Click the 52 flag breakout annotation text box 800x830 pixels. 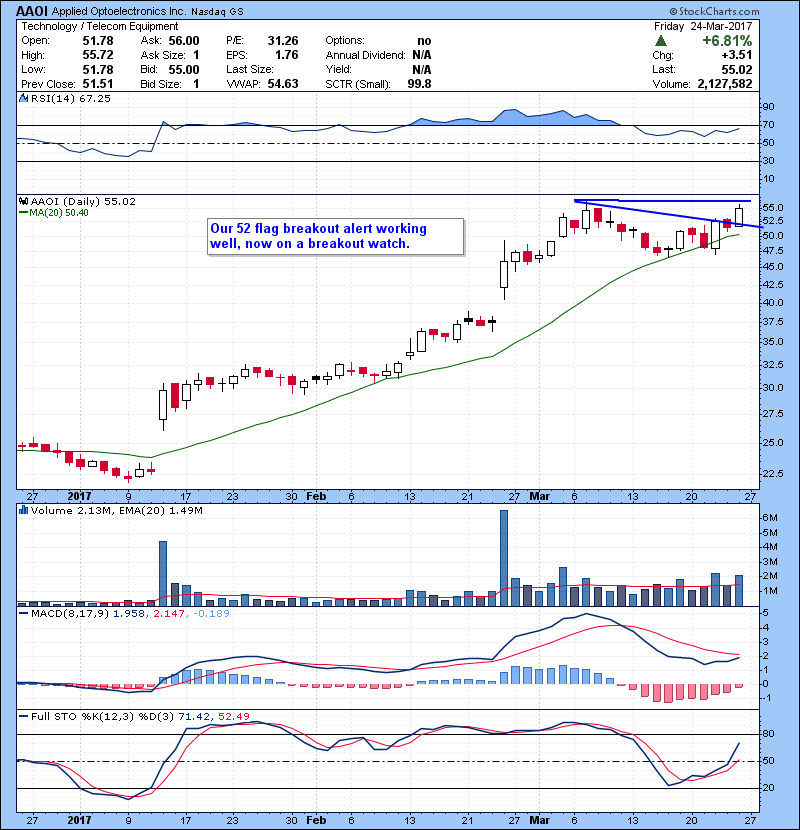(336, 237)
